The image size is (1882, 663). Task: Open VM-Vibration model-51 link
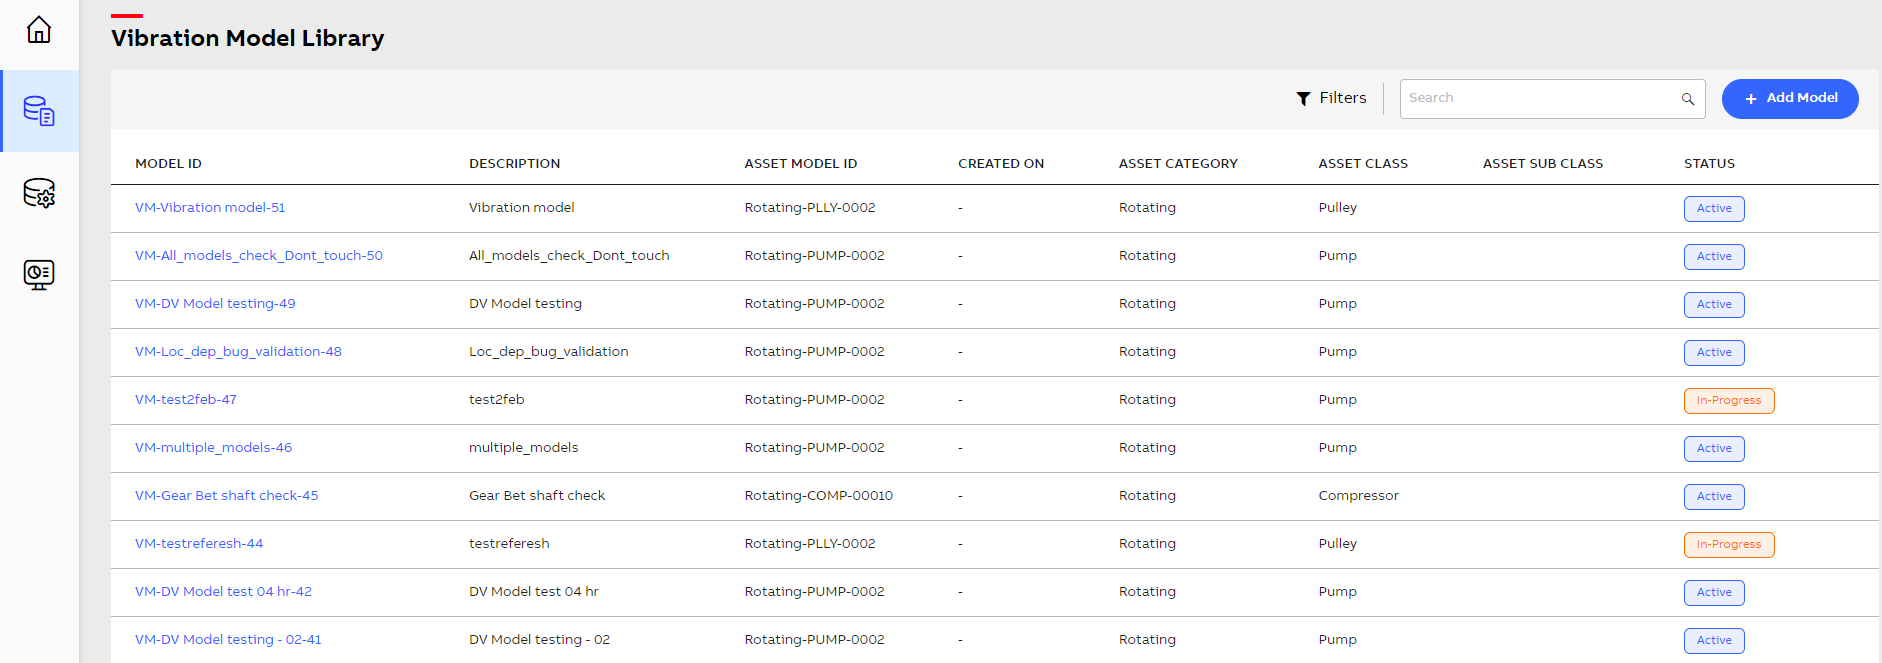[x=210, y=208]
